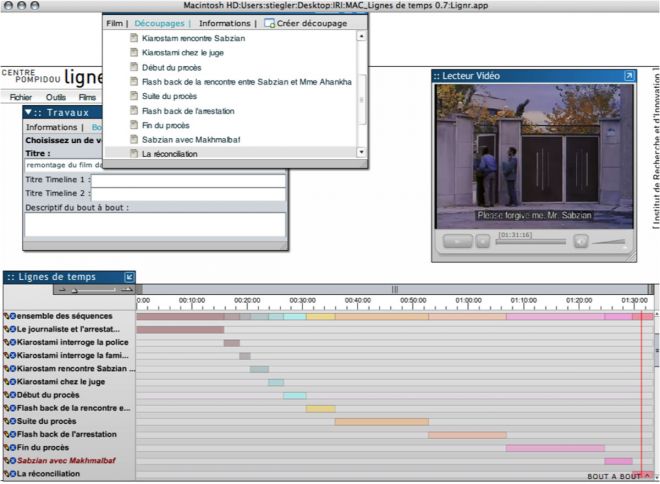
Task: Adjust the timeline zoom slider
Action: [73, 290]
